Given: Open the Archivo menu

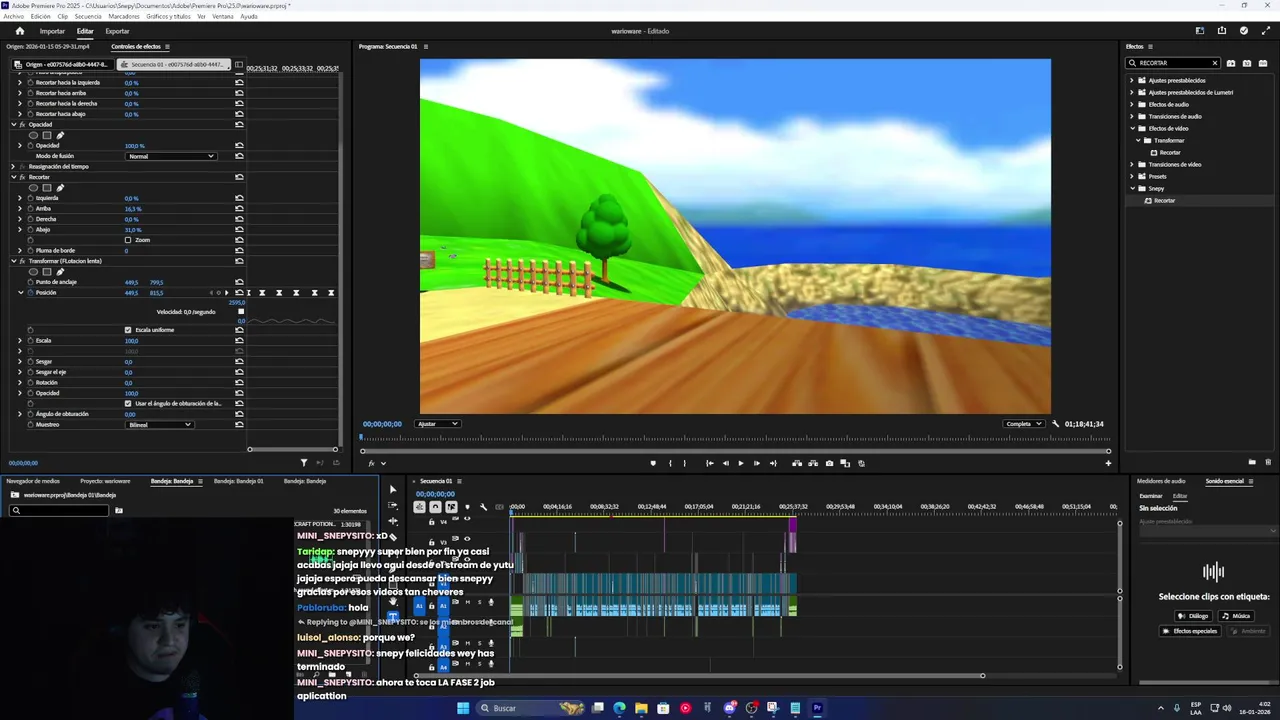Looking at the screenshot, I should 13,17.
